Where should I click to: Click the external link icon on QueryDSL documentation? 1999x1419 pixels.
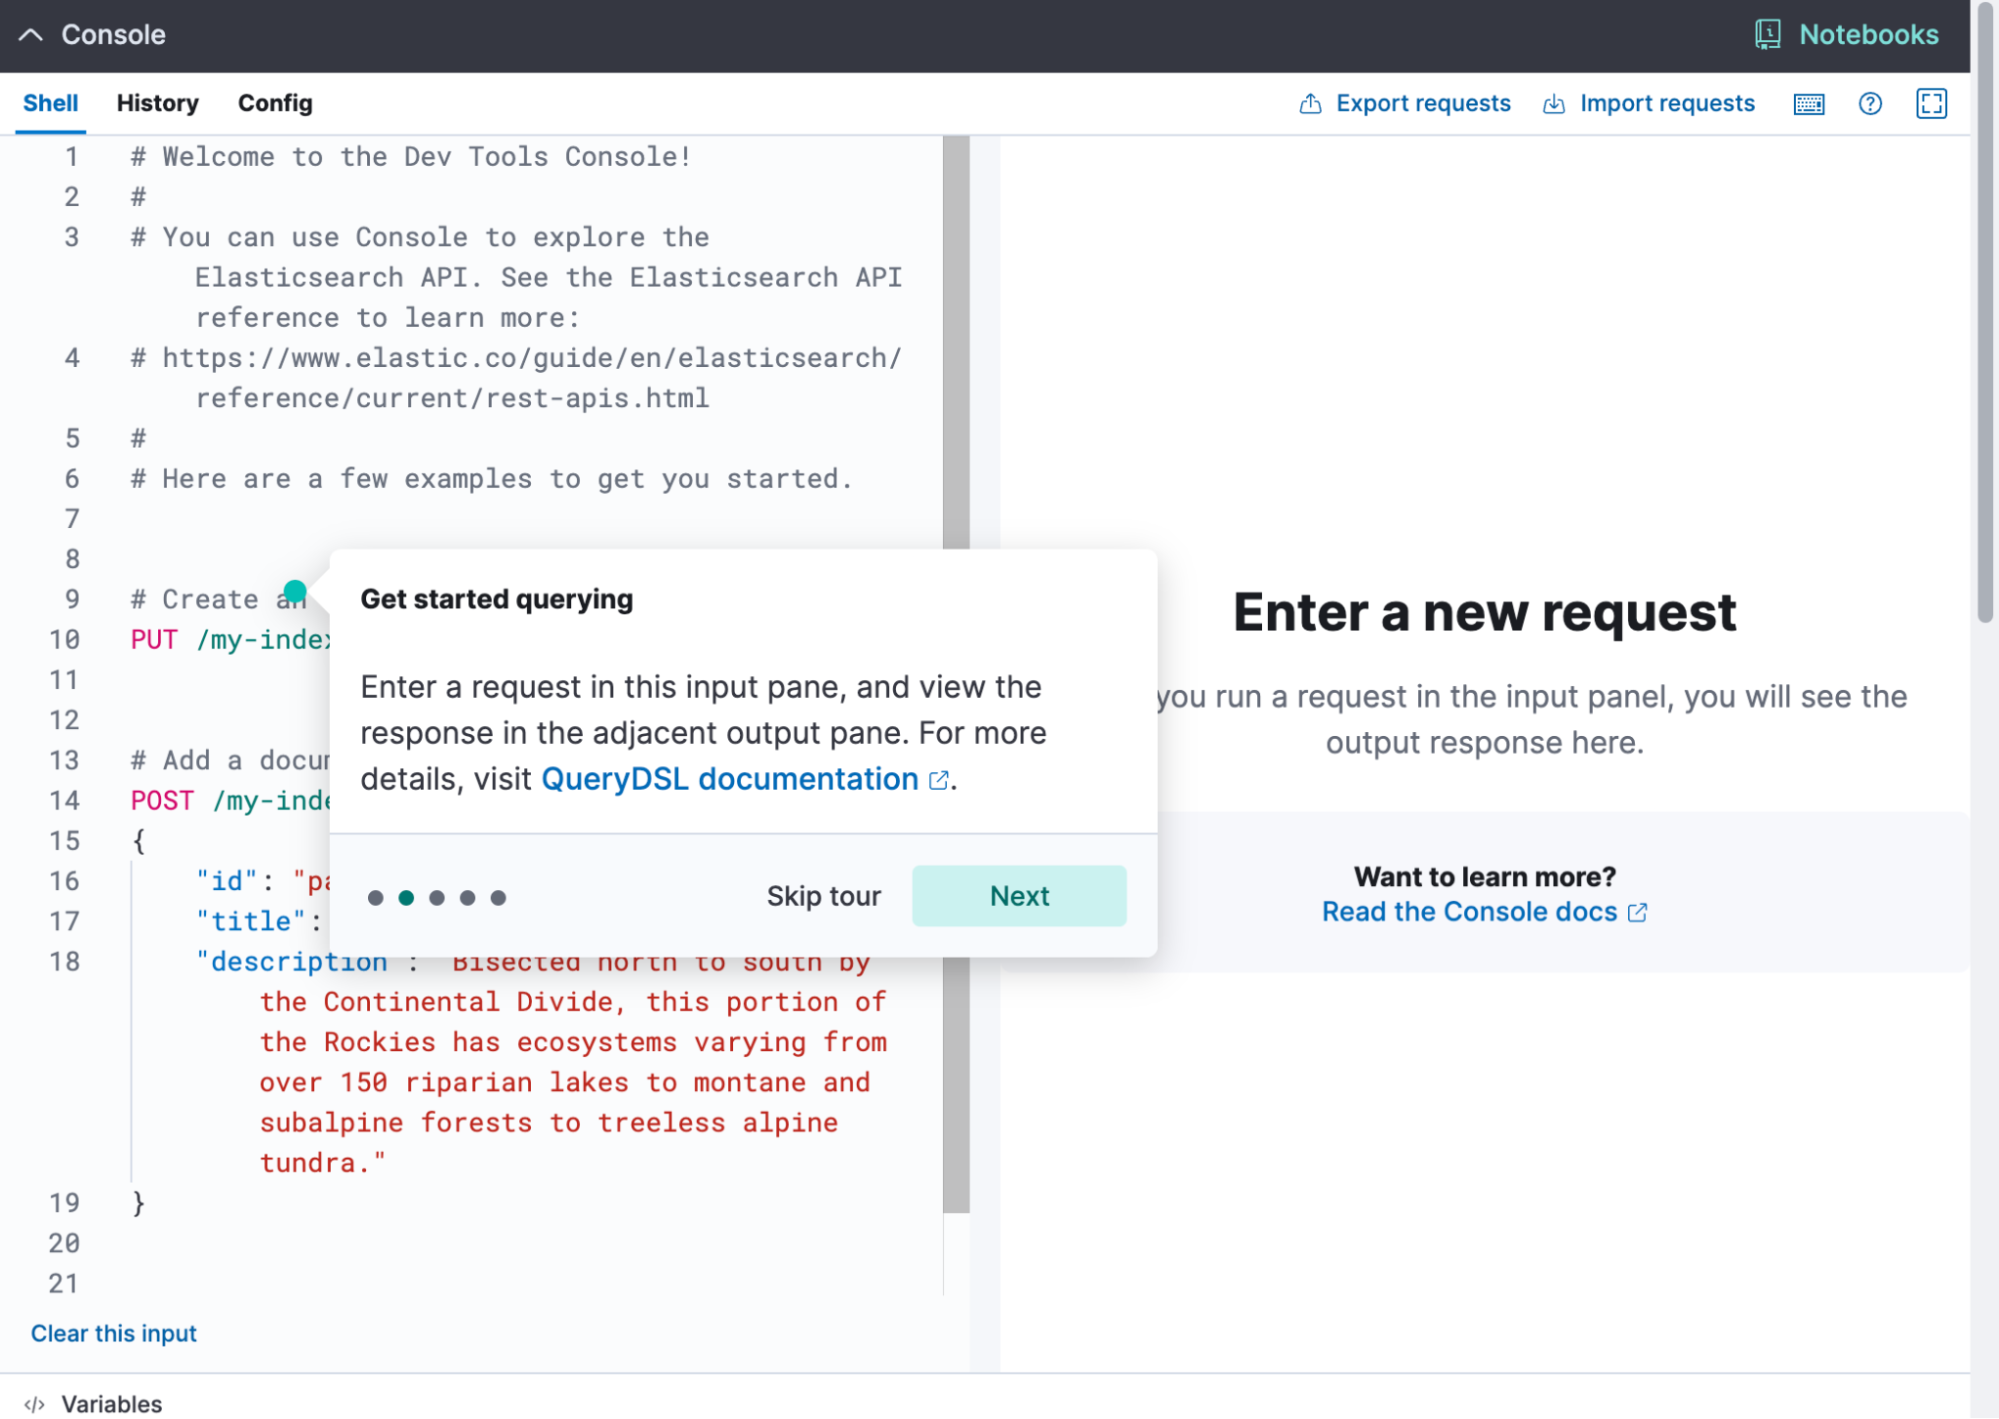coord(937,779)
